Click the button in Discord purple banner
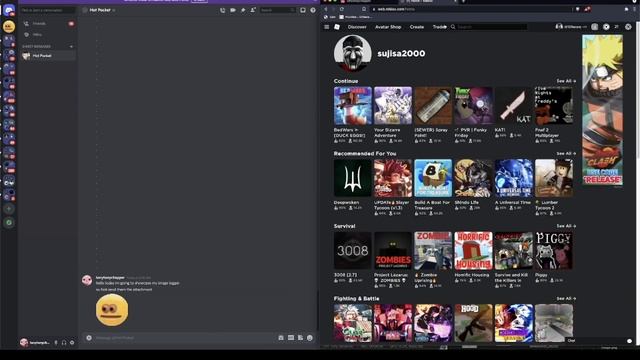The width and height of the screenshot is (640, 360). click(x=200, y=1)
